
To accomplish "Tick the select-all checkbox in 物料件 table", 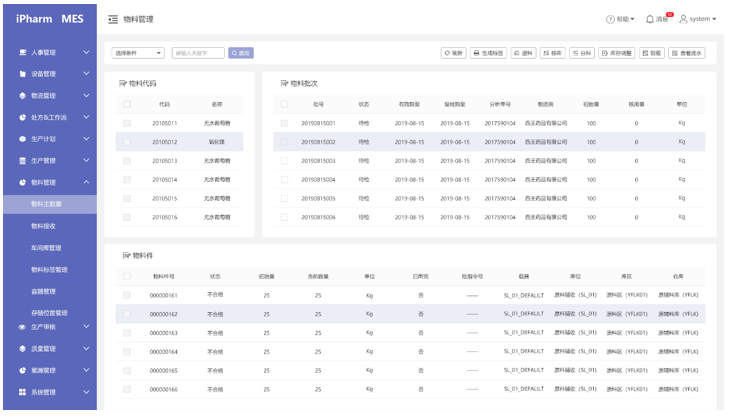I will [x=127, y=276].
